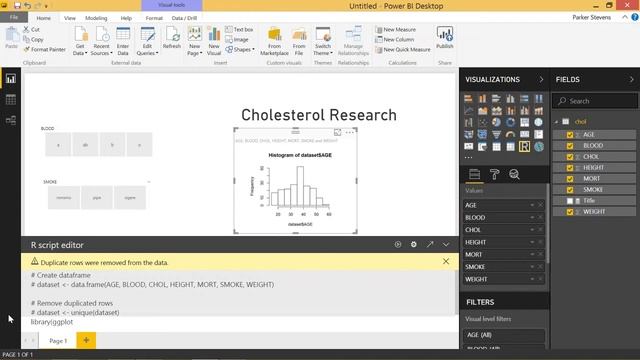This screenshot has height=360, width=640.
Task: Switch to the Modeling ribbon tab
Action: (x=96, y=18)
